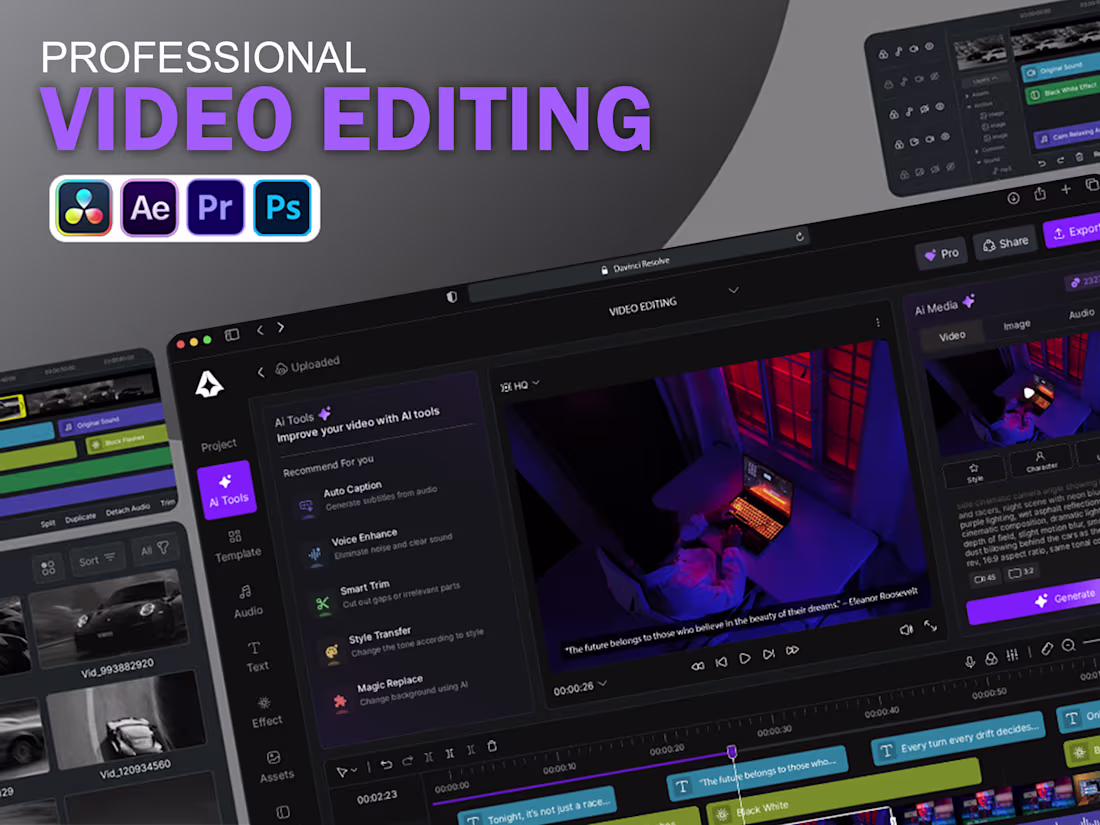Click the Share button
This screenshot has width=1100, height=825.
[x=1005, y=243]
